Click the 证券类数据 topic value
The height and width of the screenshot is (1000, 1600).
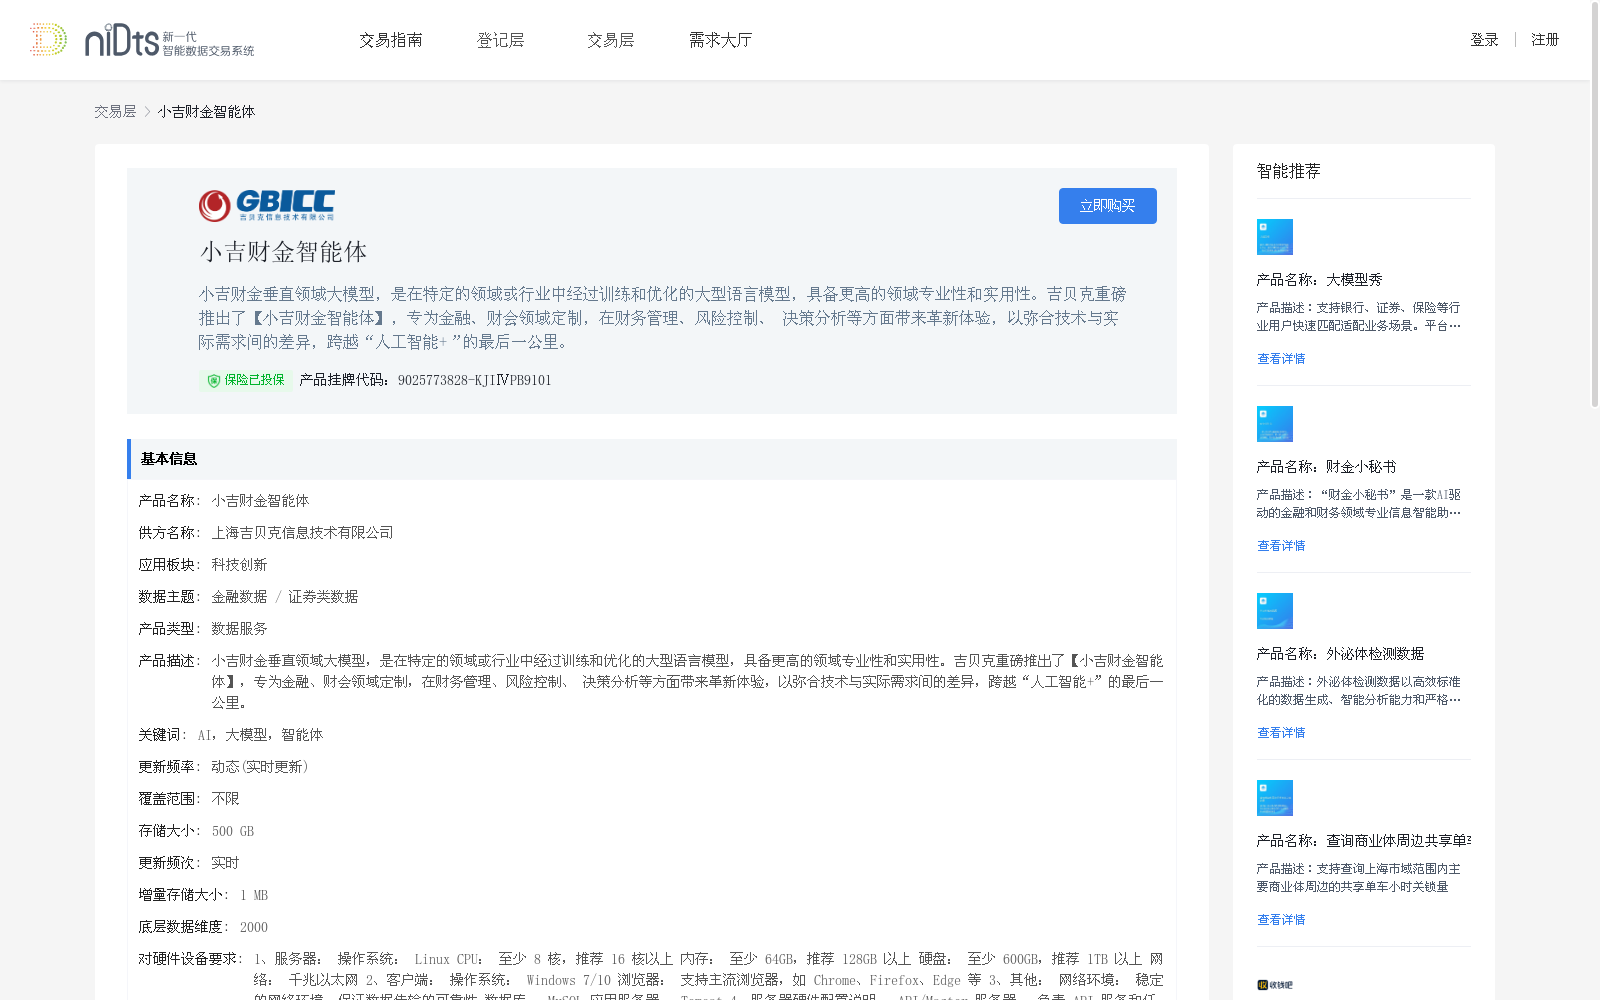coord(323,597)
